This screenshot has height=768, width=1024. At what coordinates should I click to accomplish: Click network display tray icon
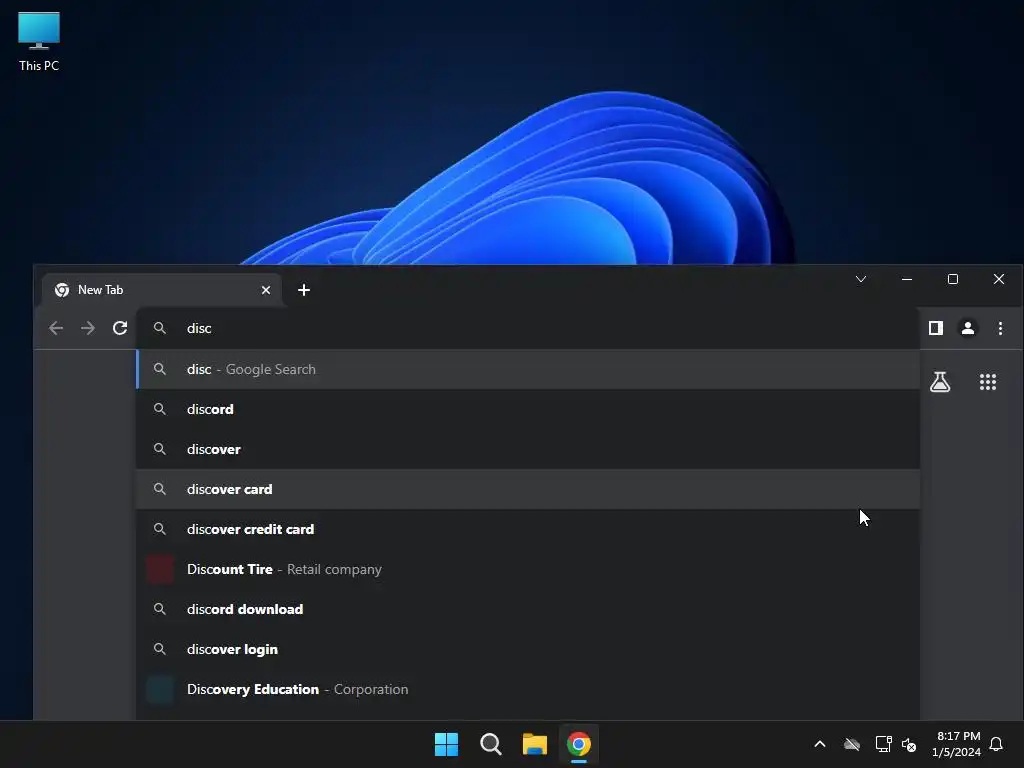pyautogui.click(x=884, y=744)
